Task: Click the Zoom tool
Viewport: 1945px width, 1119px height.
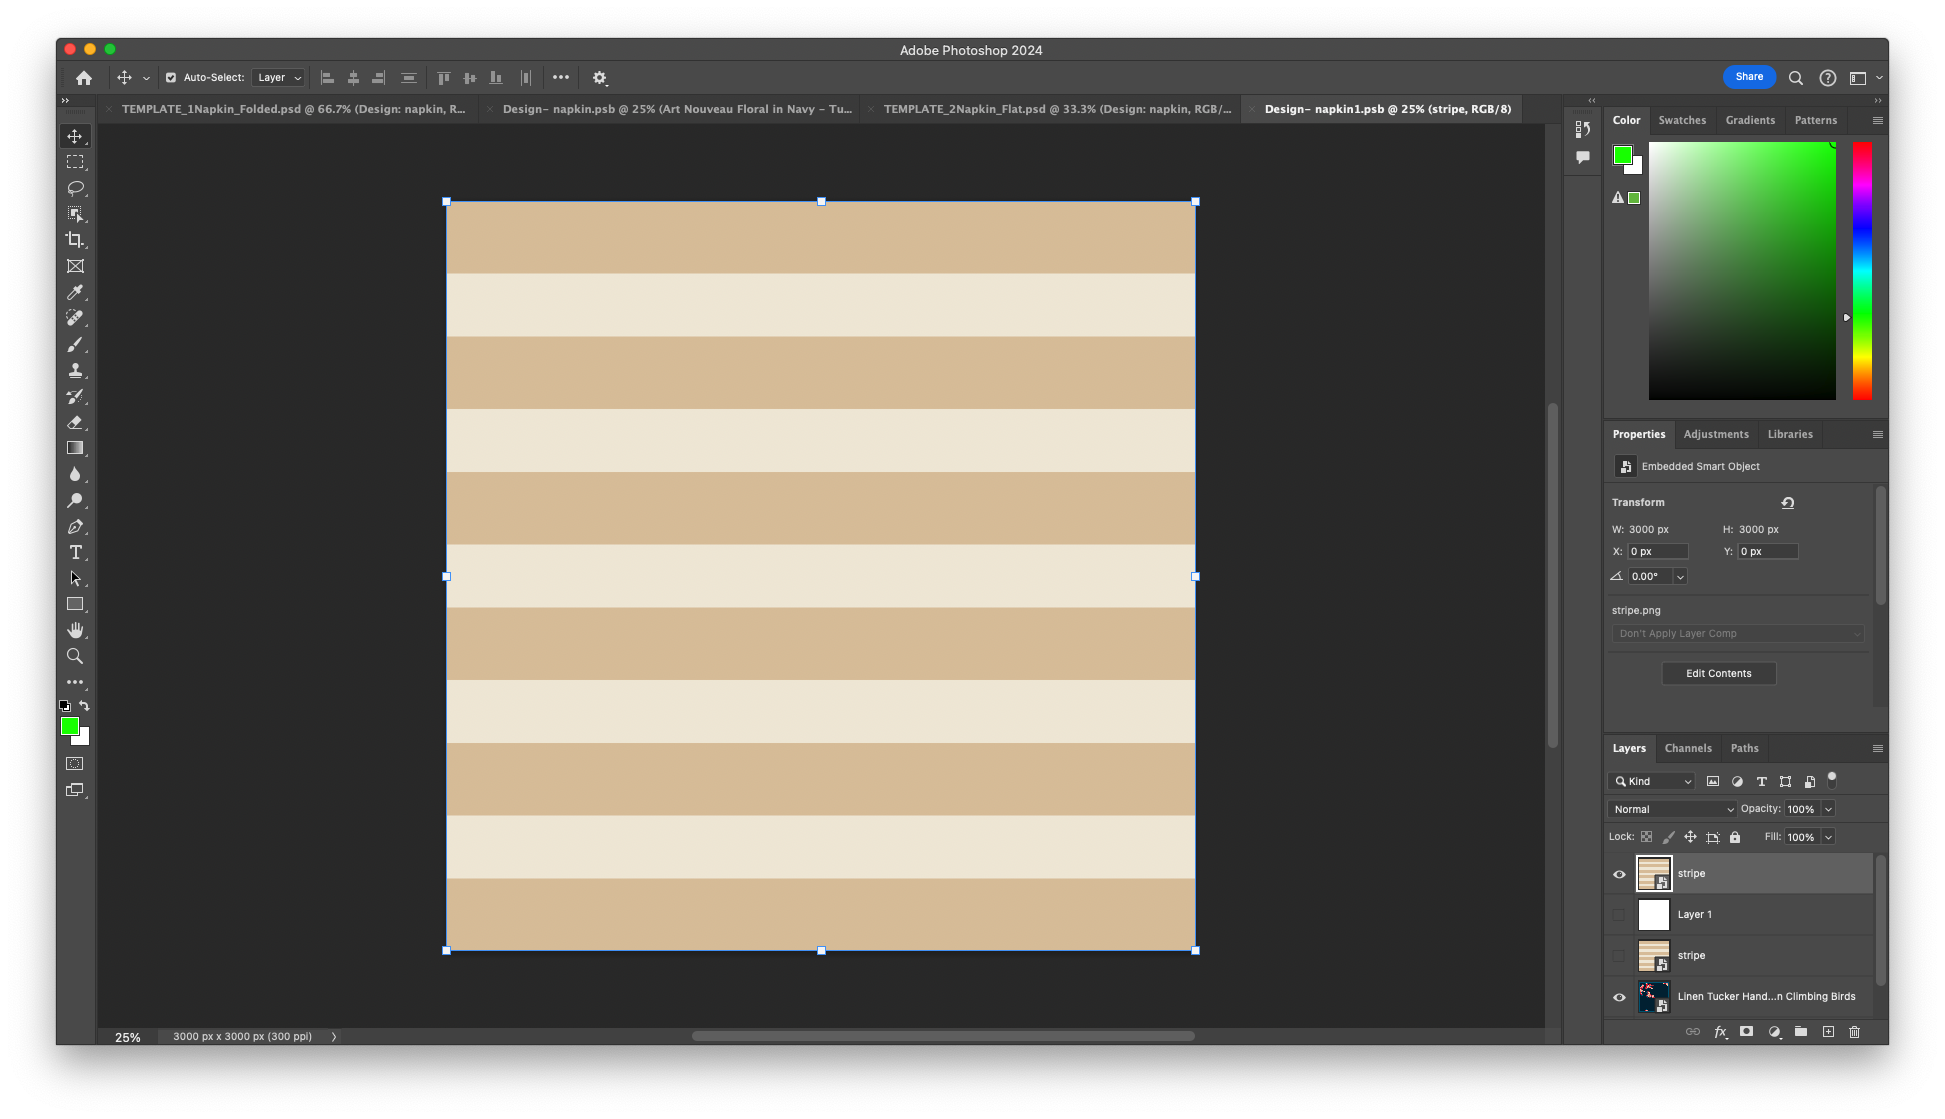Action: tap(75, 656)
